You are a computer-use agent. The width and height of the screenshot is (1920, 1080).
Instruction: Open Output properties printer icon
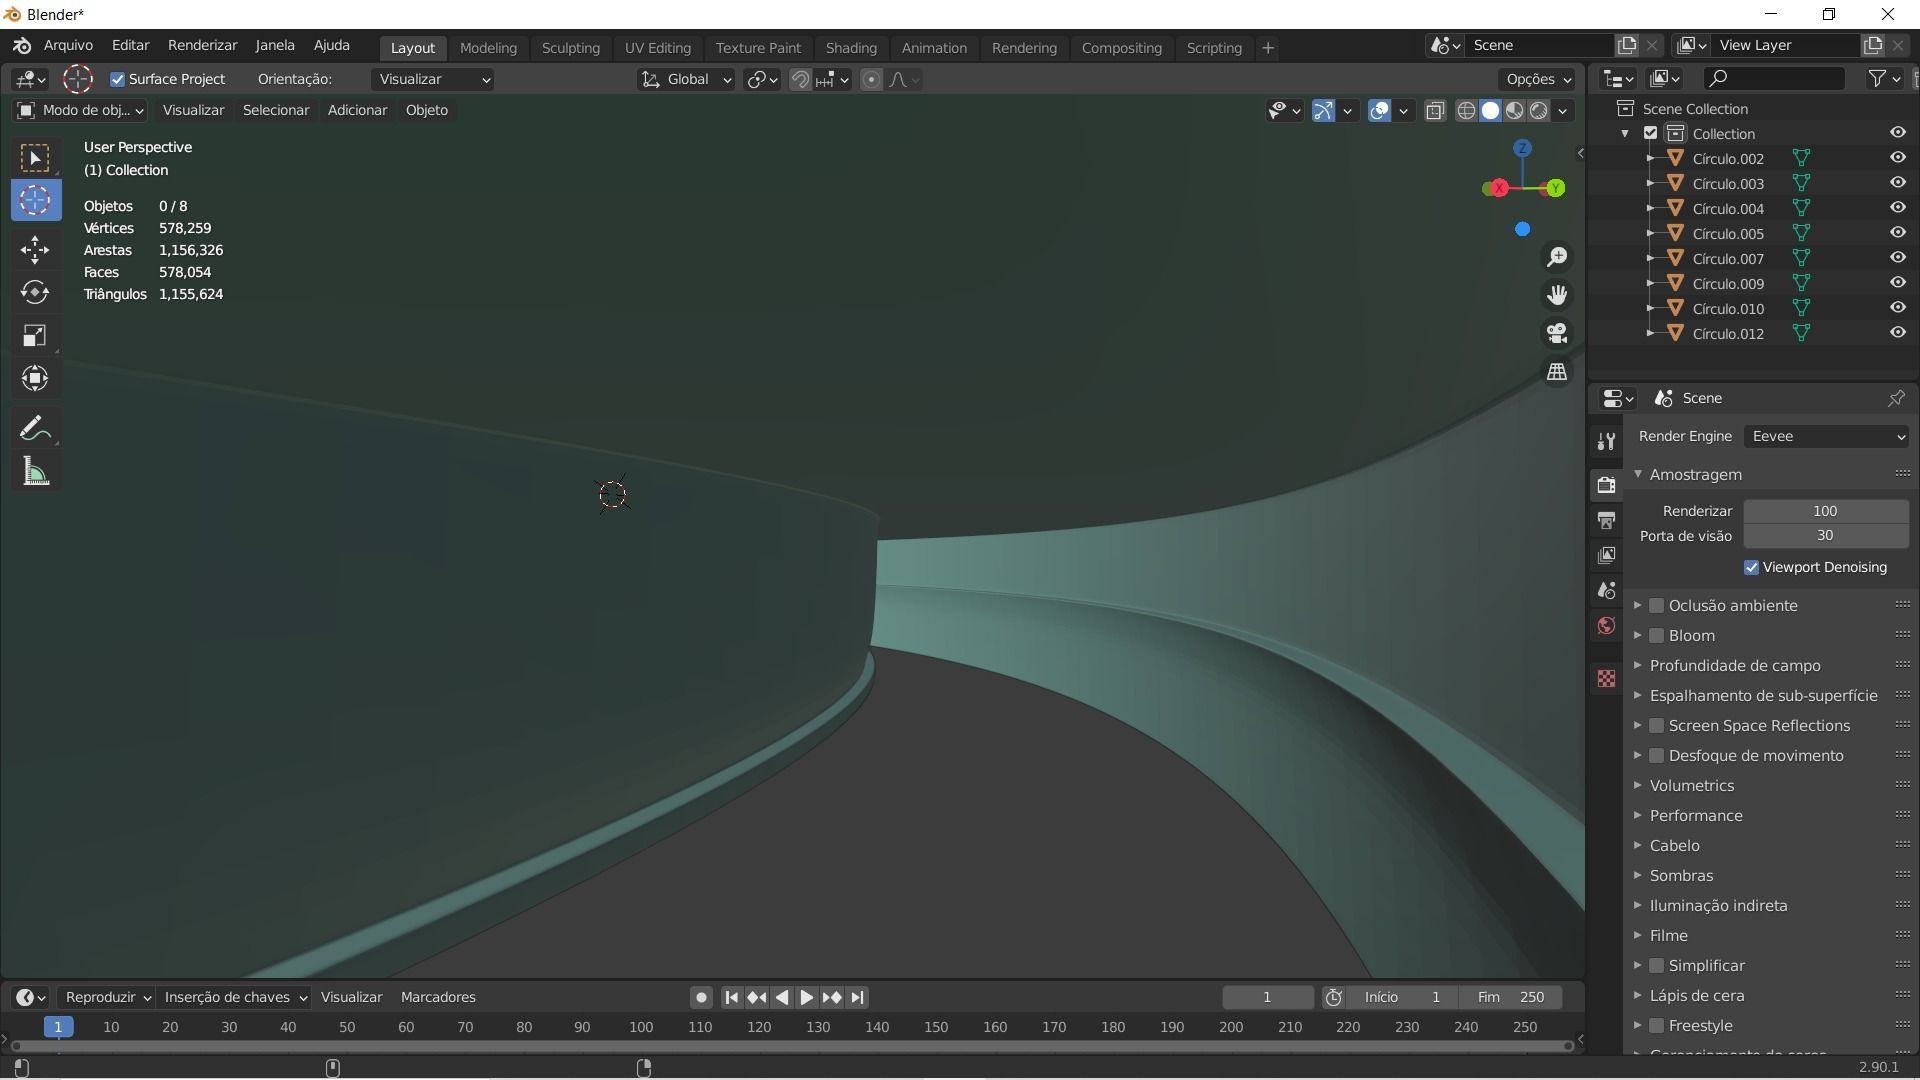1606,520
